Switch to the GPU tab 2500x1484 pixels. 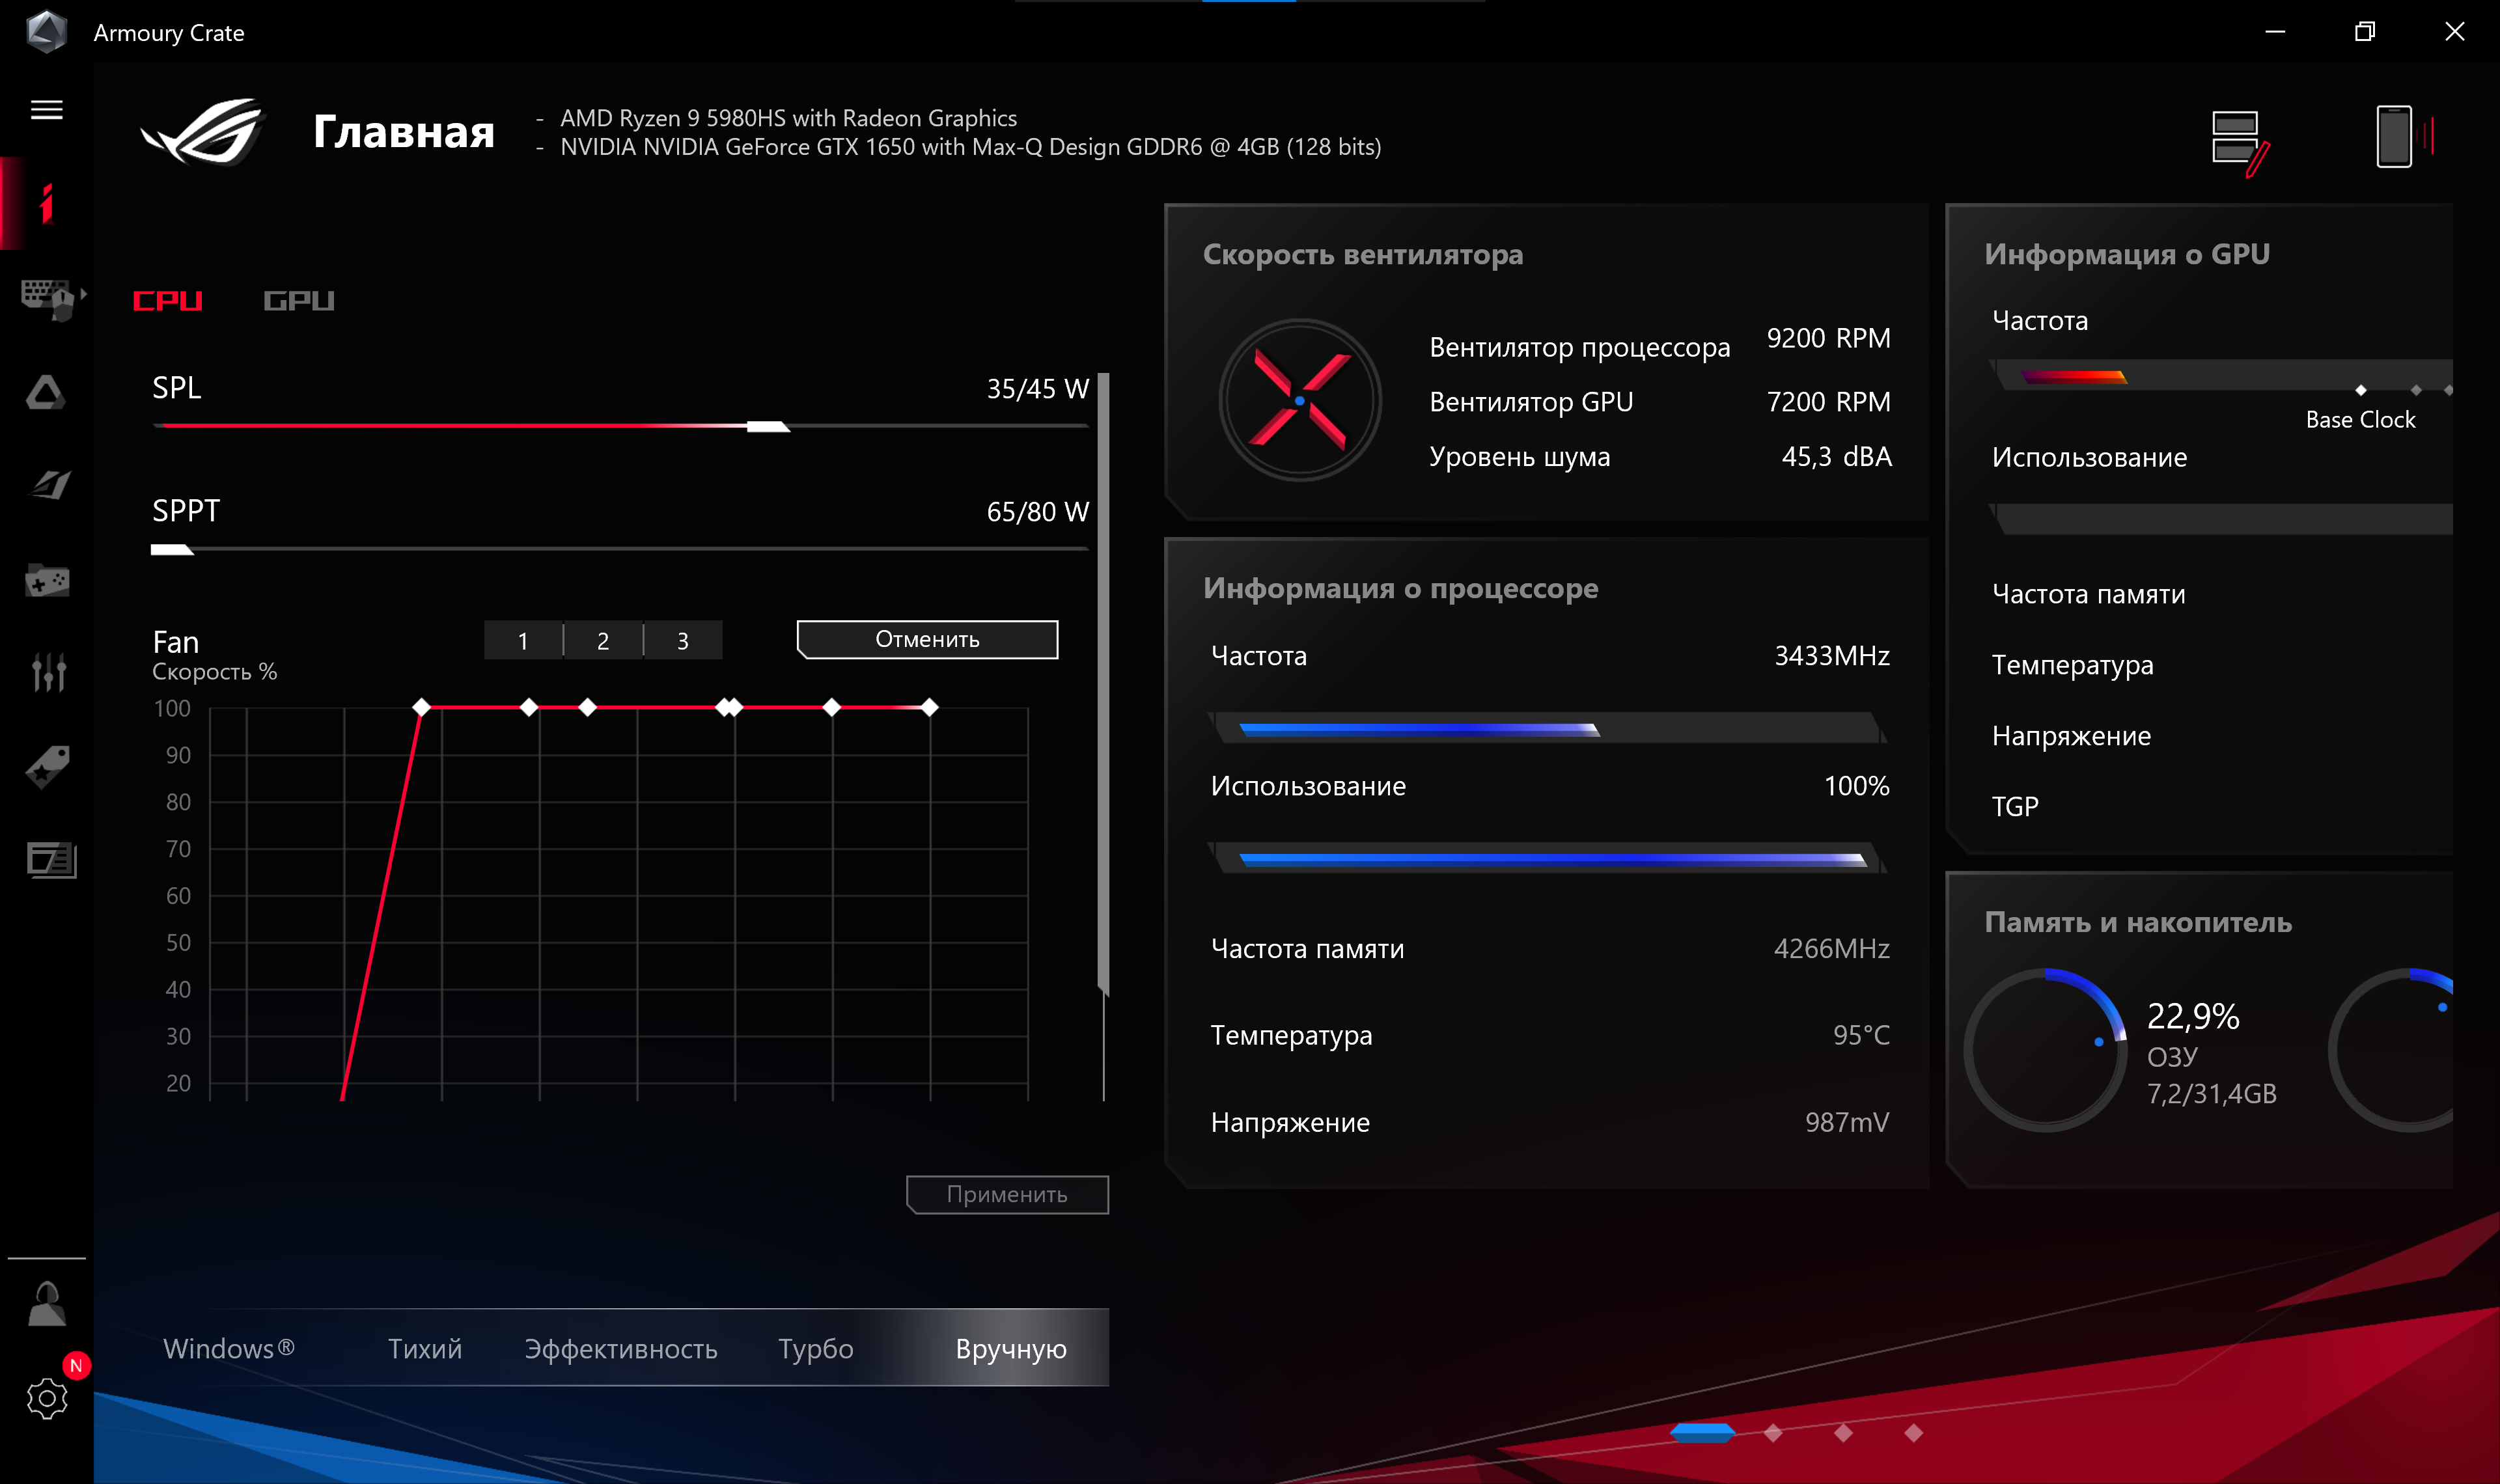pyautogui.click(x=298, y=301)
